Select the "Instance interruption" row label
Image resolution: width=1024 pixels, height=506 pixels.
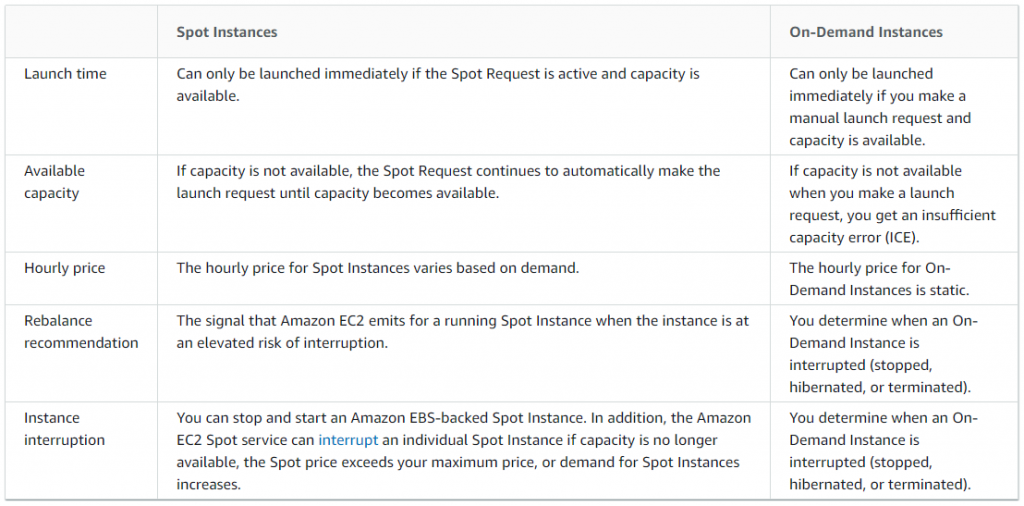tap(64, 429)
